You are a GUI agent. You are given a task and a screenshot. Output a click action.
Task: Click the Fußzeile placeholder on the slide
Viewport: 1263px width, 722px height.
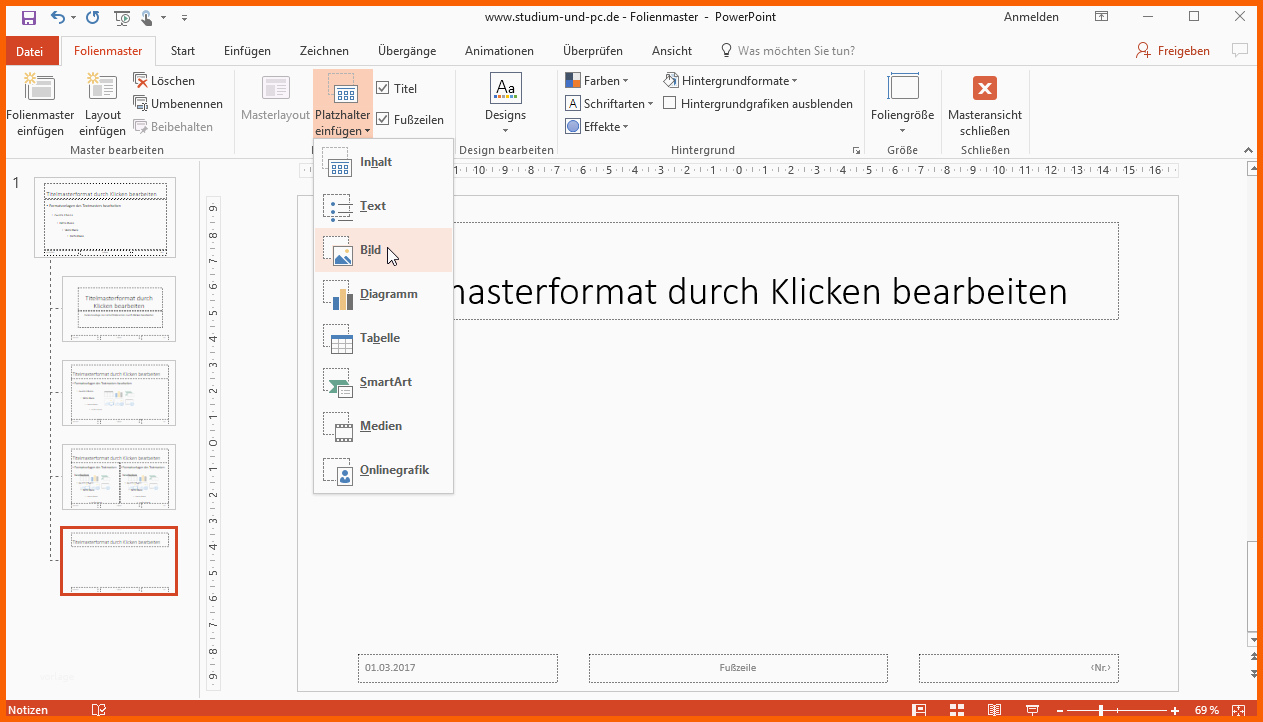738,667
